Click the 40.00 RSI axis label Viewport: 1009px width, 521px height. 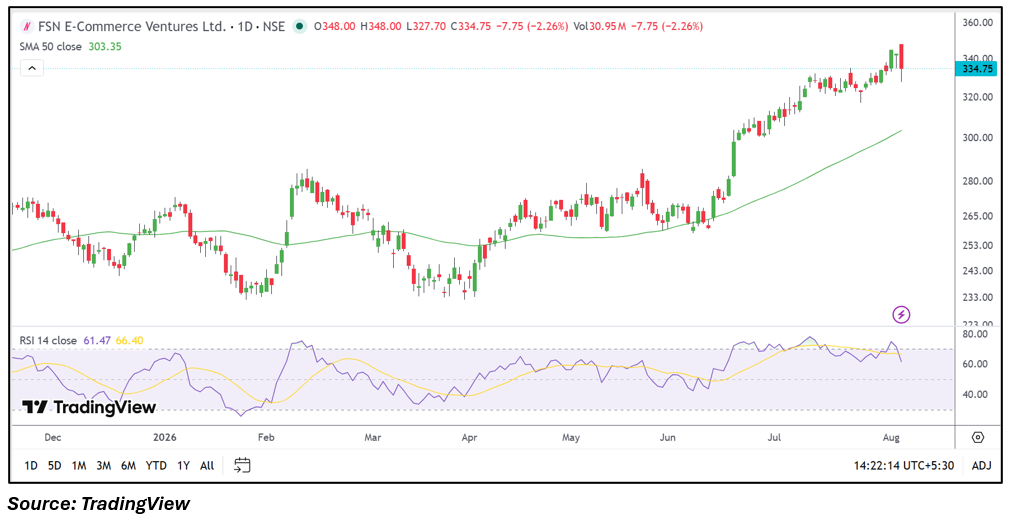[x=976, y=394]
